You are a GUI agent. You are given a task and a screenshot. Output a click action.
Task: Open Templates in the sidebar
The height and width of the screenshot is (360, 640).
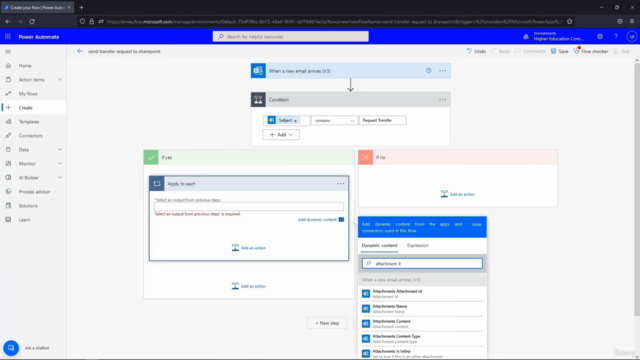tap(29, 122)
